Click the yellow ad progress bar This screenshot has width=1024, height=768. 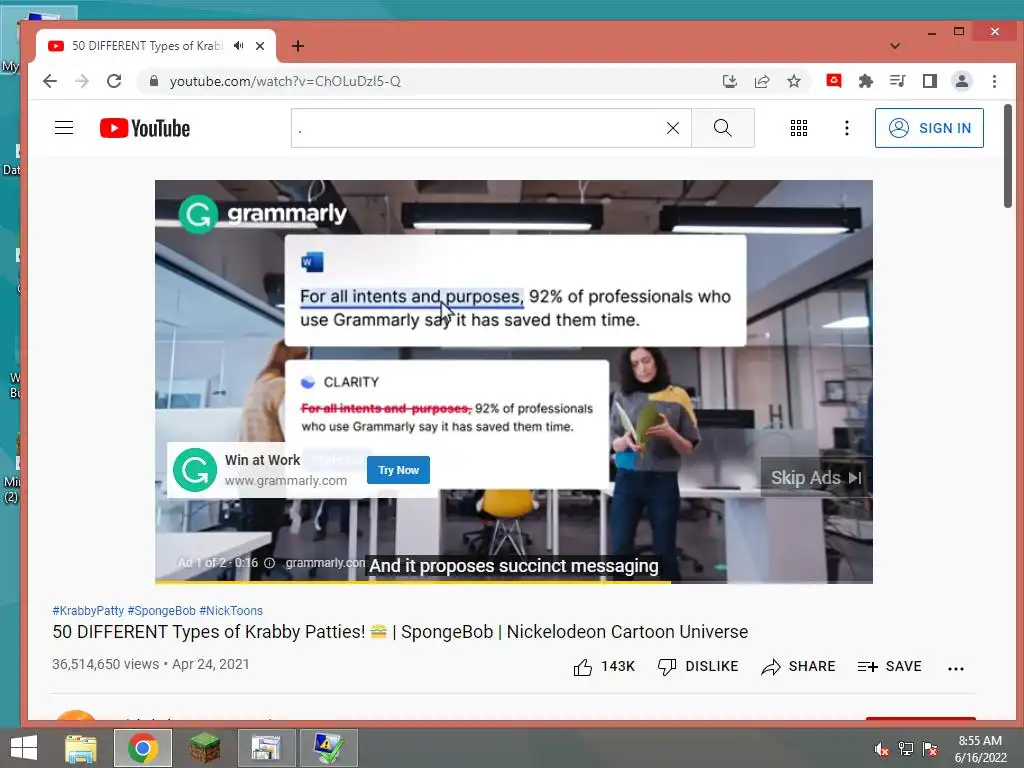pos(413,582)
